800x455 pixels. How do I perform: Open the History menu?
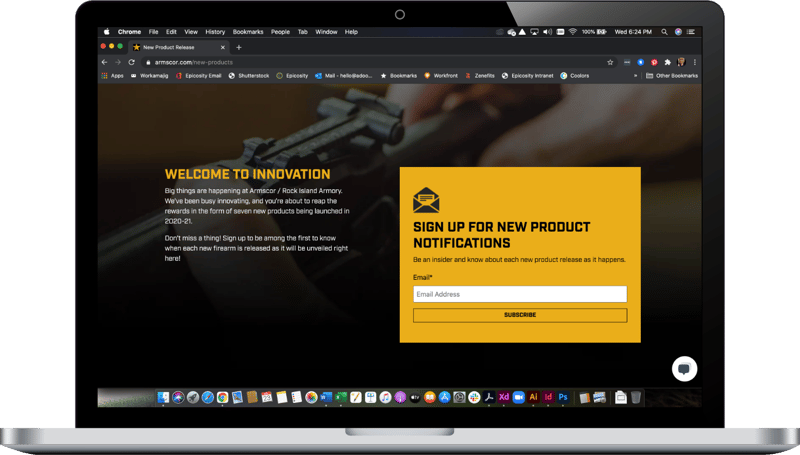(x=215, y=32)
